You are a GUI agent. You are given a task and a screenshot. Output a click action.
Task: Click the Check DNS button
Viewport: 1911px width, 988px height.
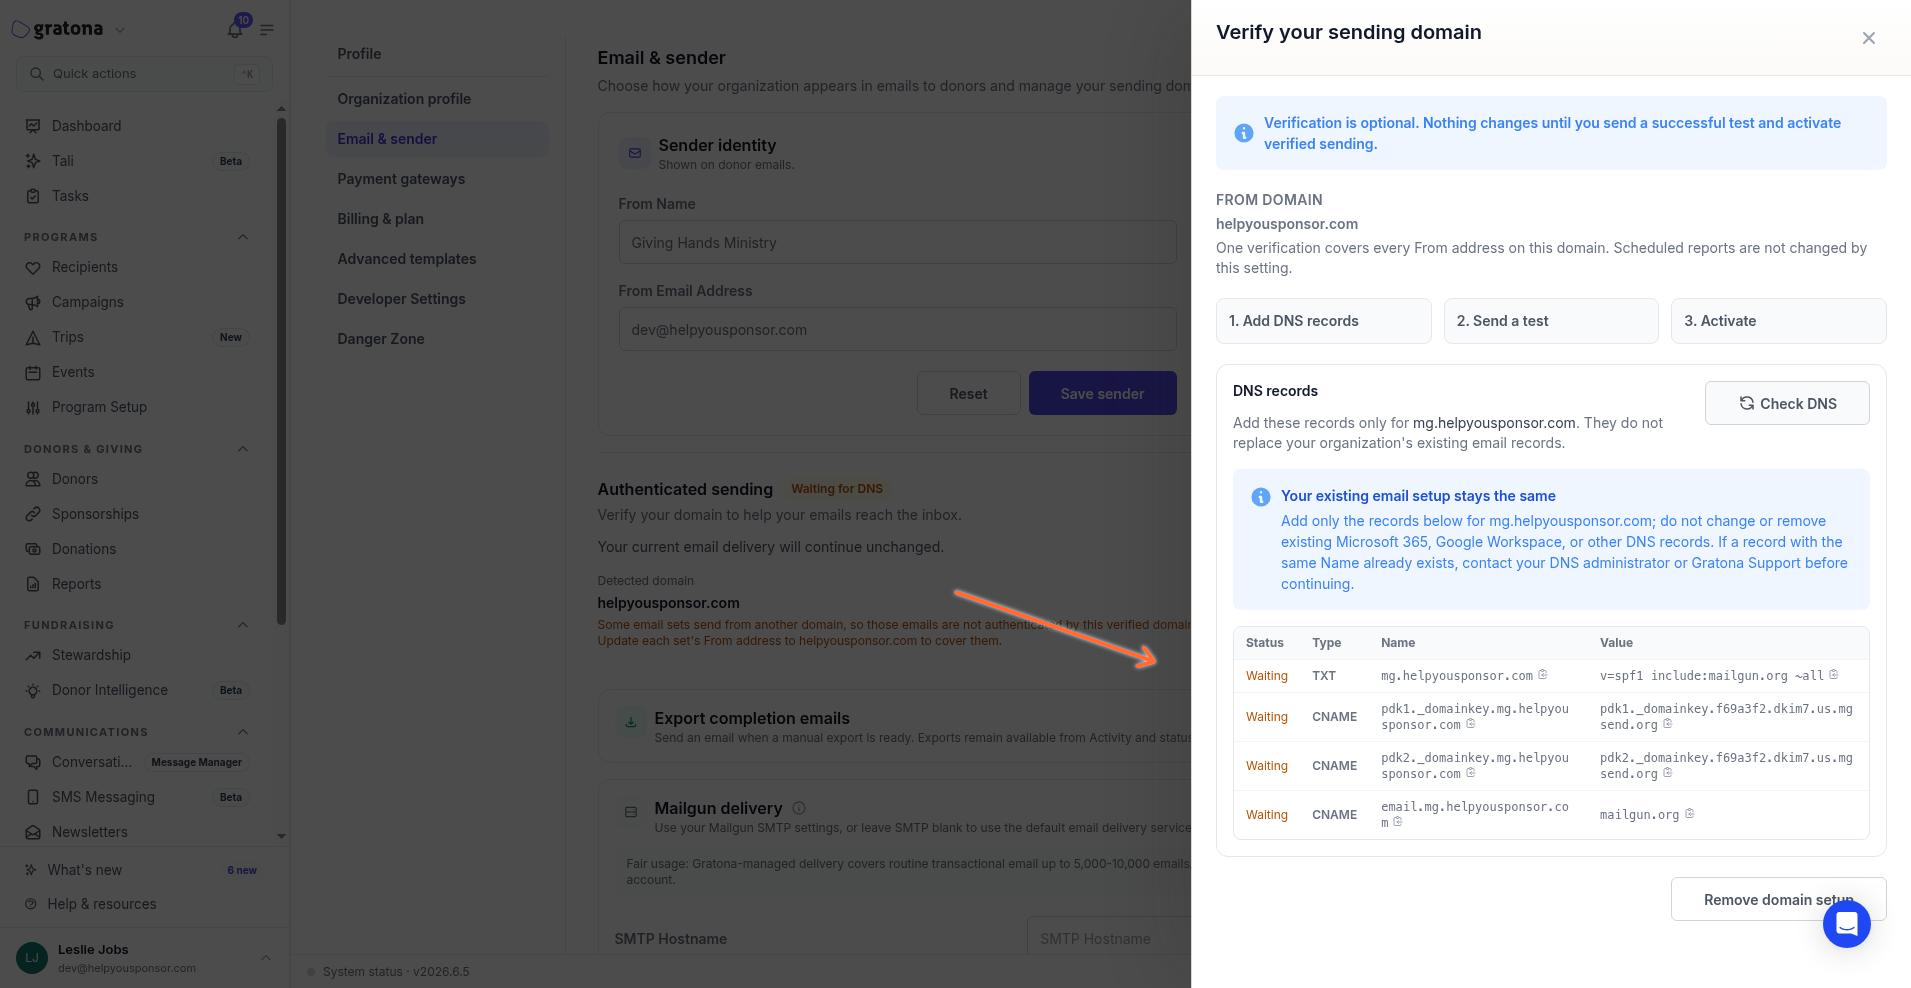pos(1787,403)
